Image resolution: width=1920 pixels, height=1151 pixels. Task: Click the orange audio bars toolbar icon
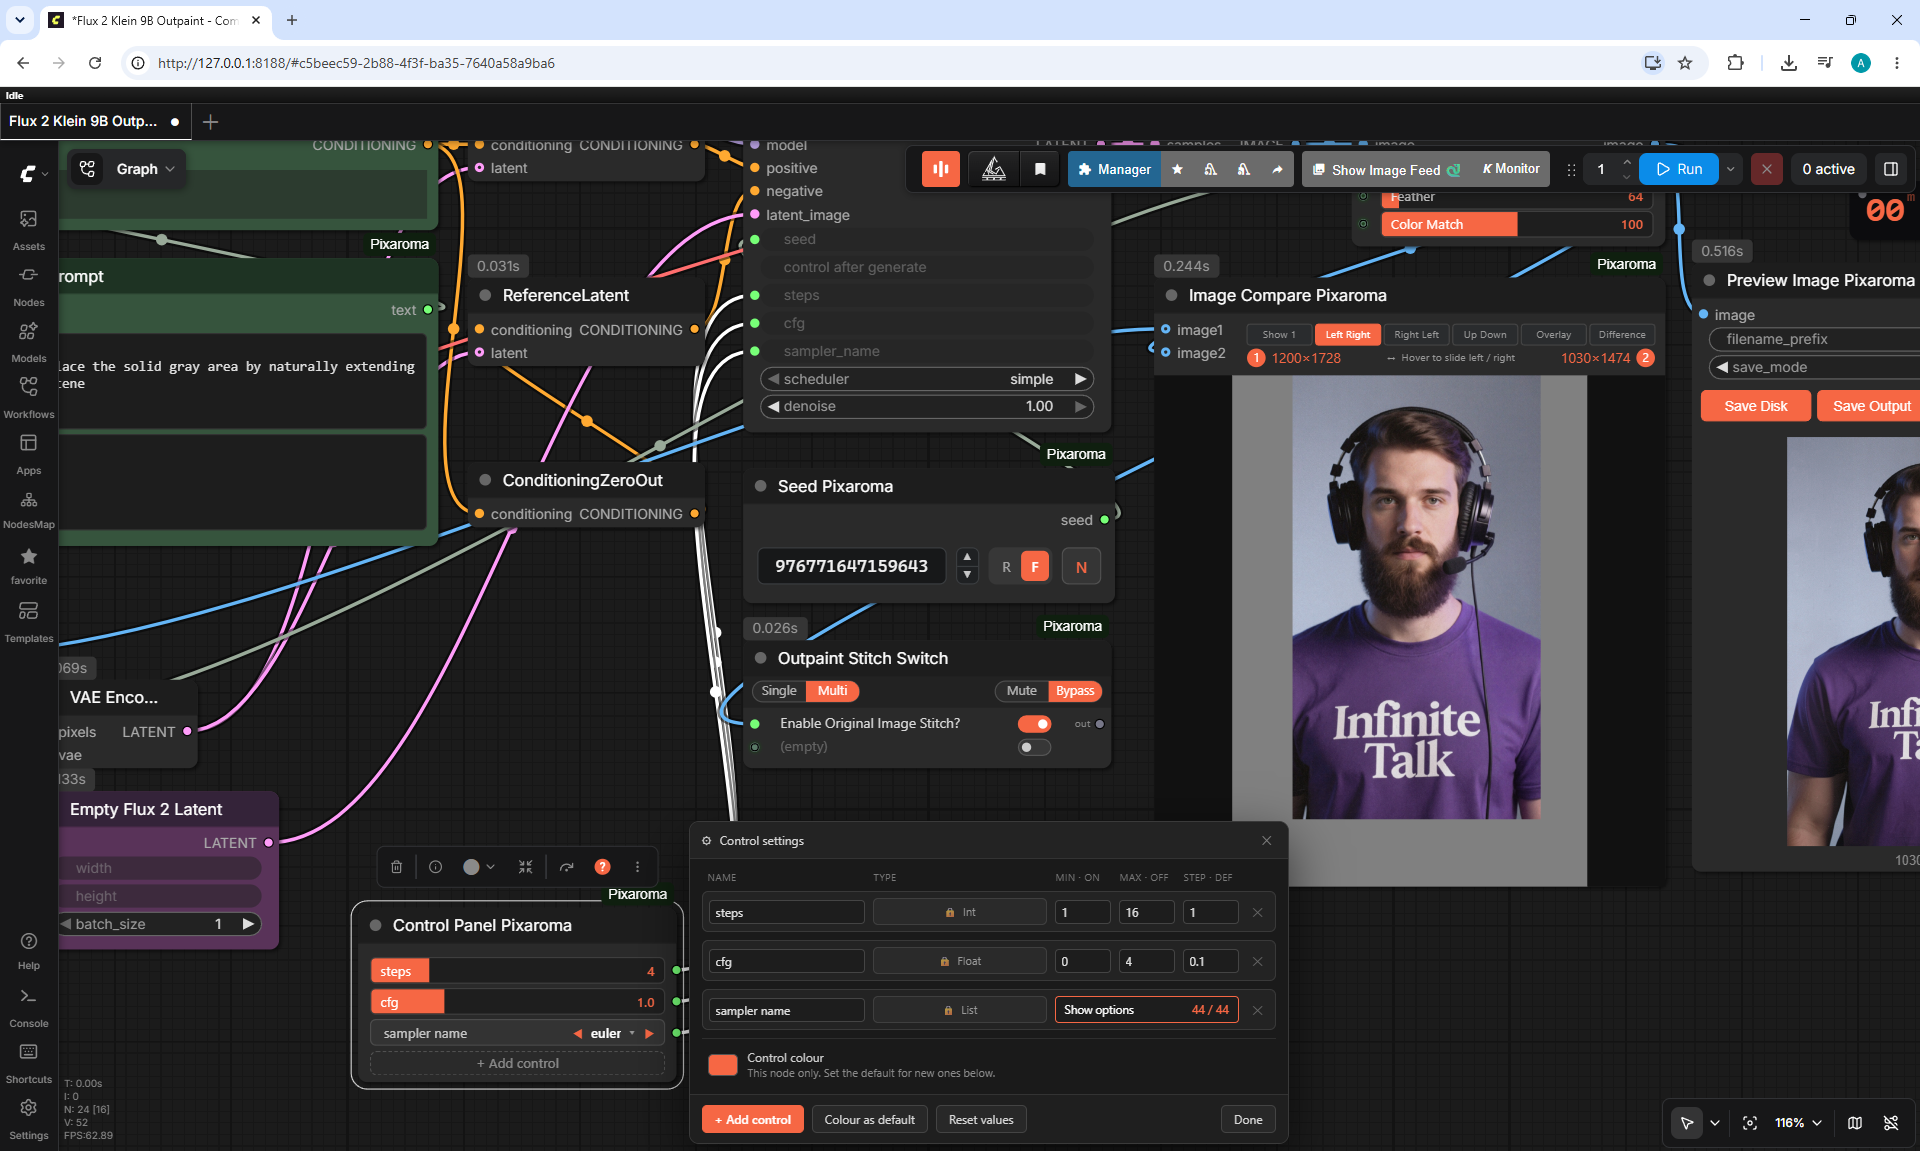point(940,169)
